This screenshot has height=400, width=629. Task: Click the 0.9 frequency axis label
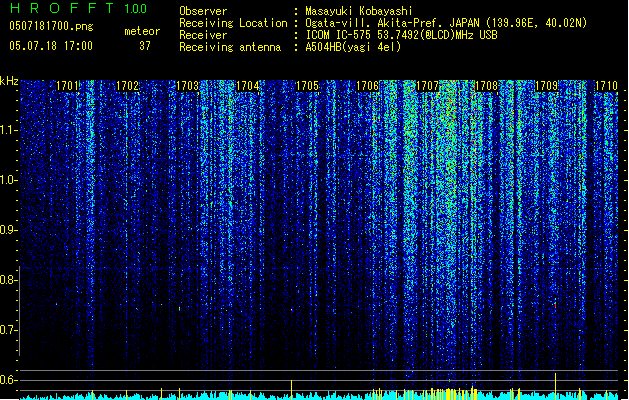click(x=8, y=230)
